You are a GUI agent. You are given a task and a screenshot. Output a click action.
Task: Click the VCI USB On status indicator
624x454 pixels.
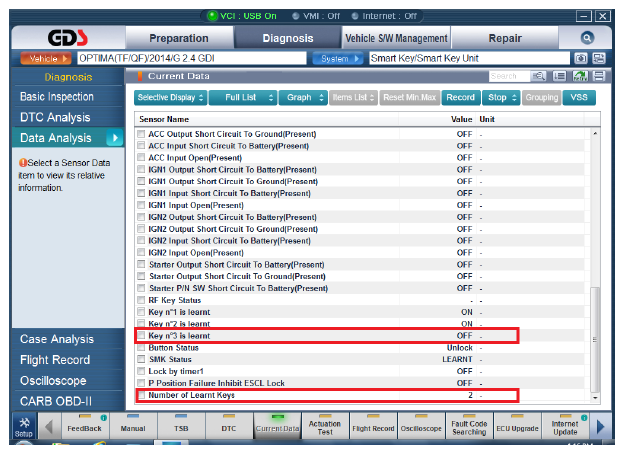(242, 16)
